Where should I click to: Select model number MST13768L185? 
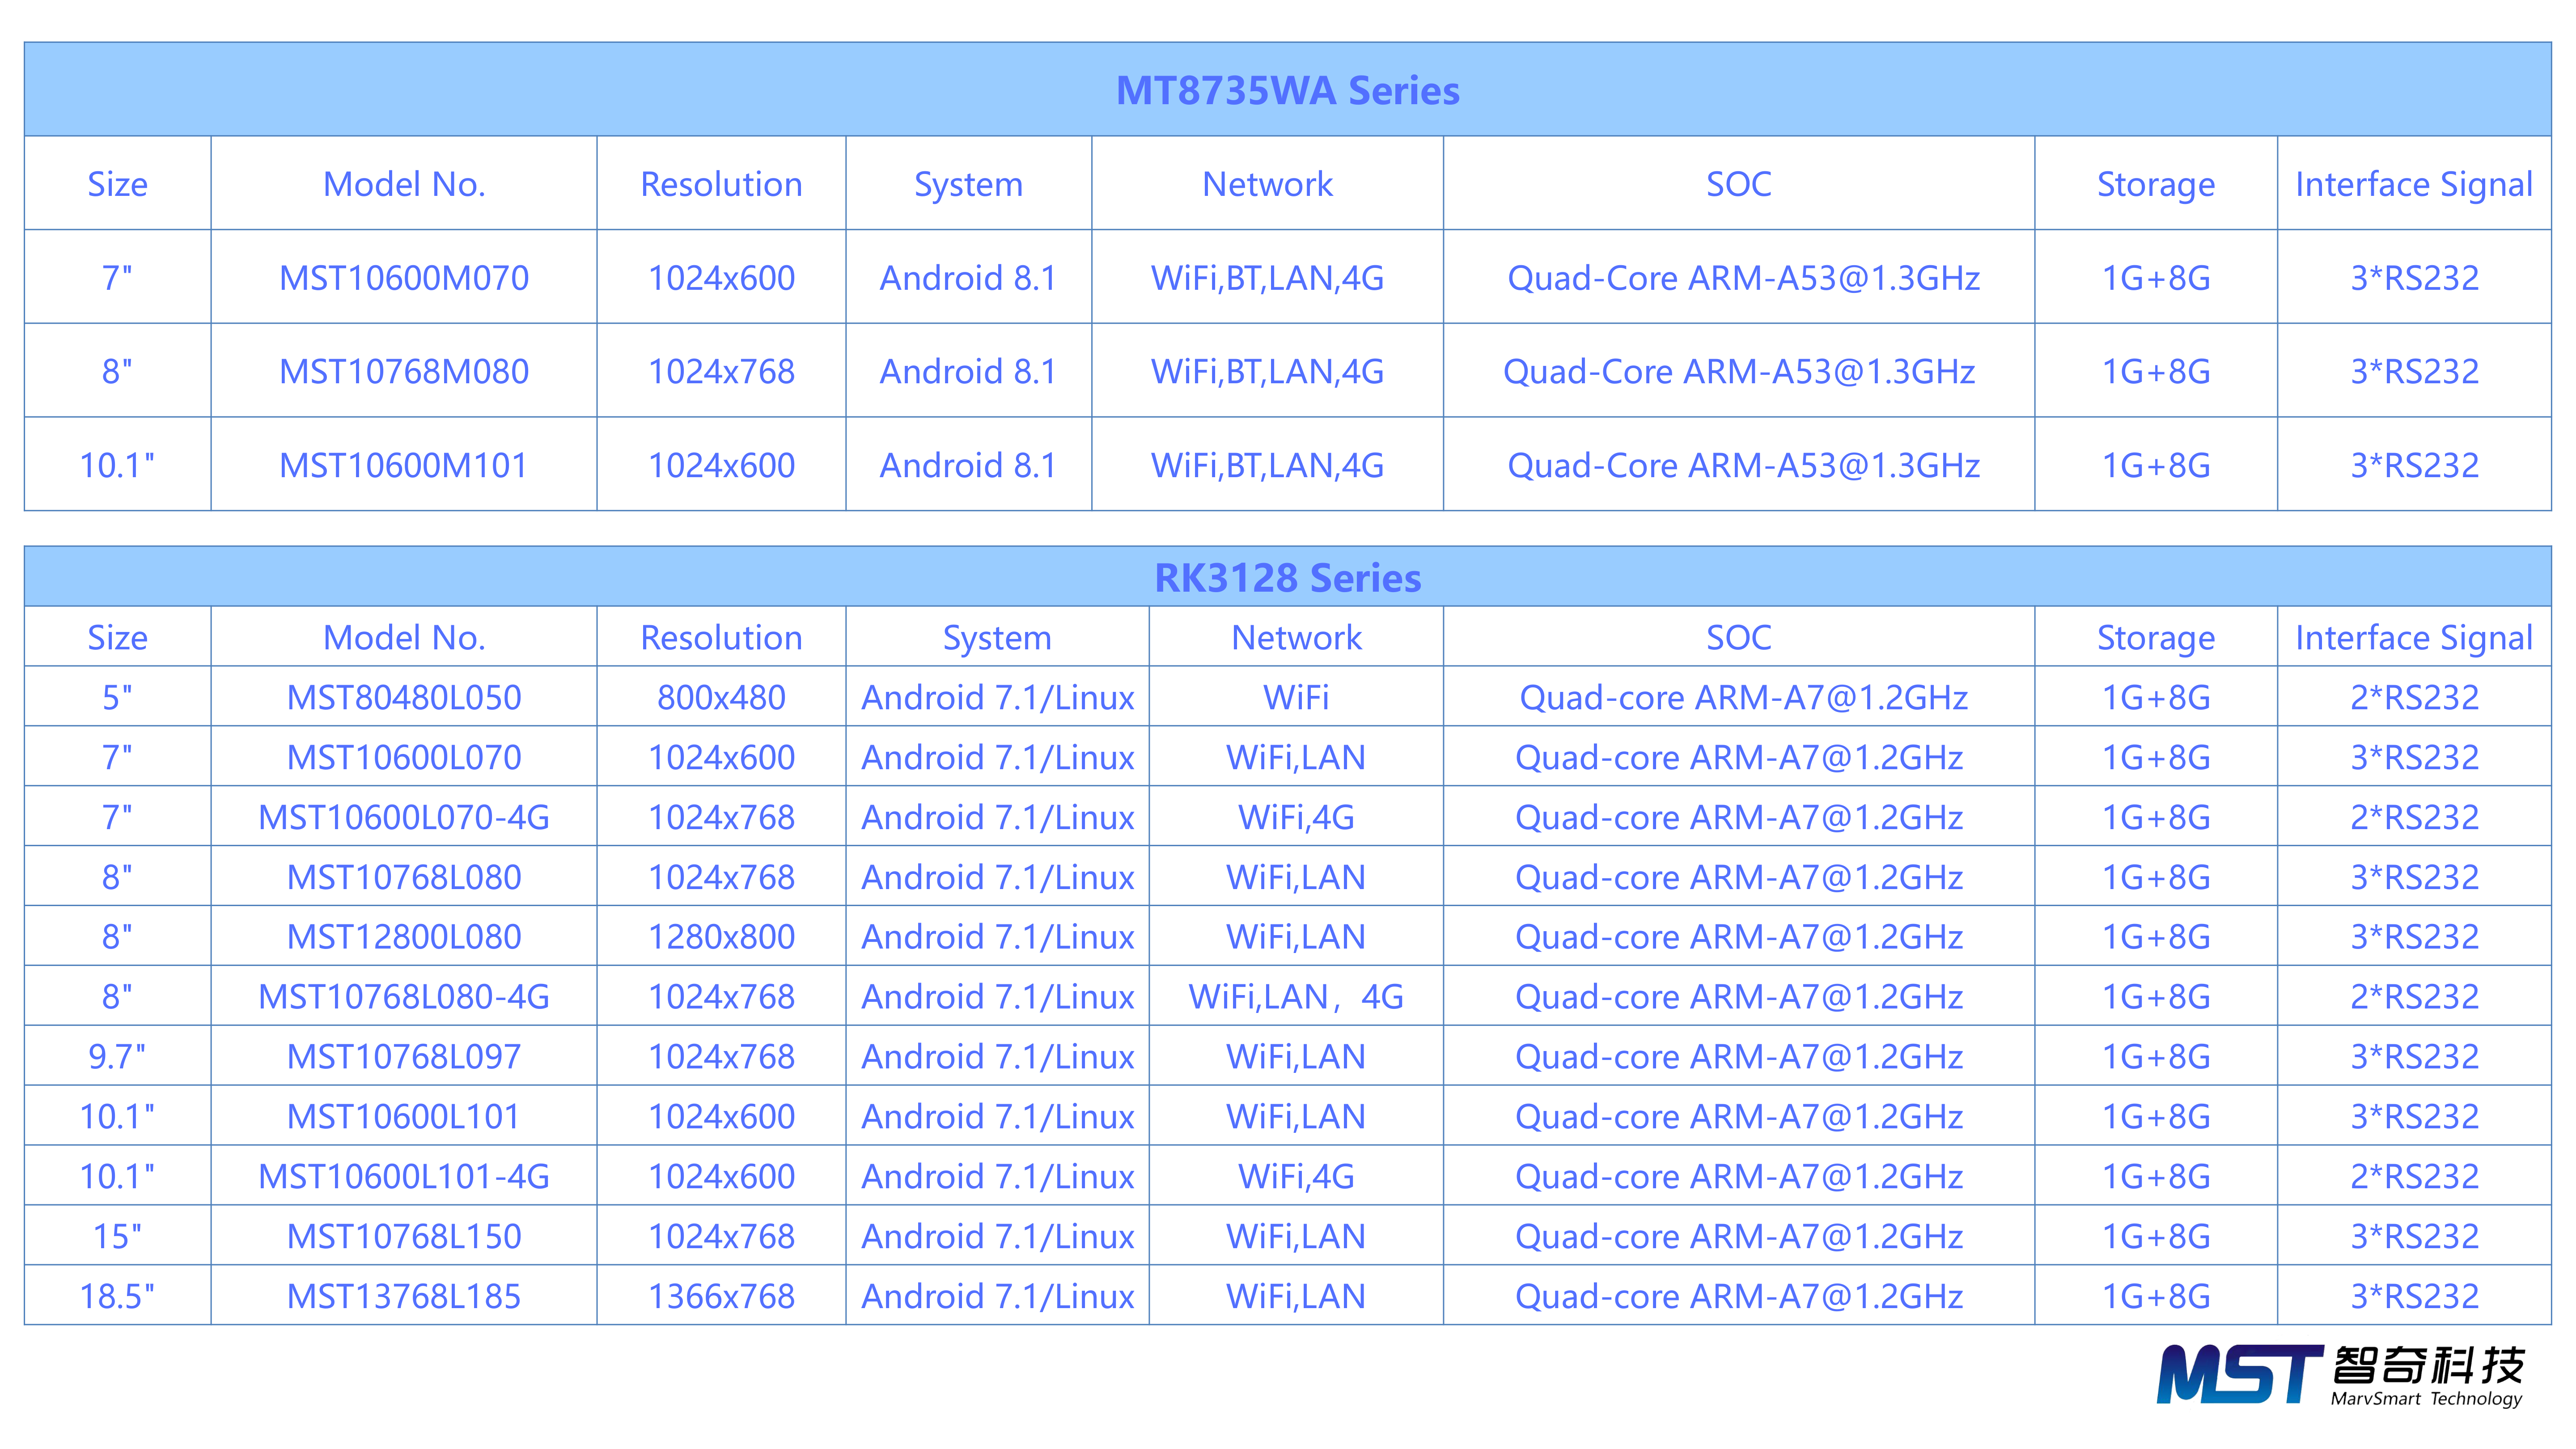point(404,1297)
